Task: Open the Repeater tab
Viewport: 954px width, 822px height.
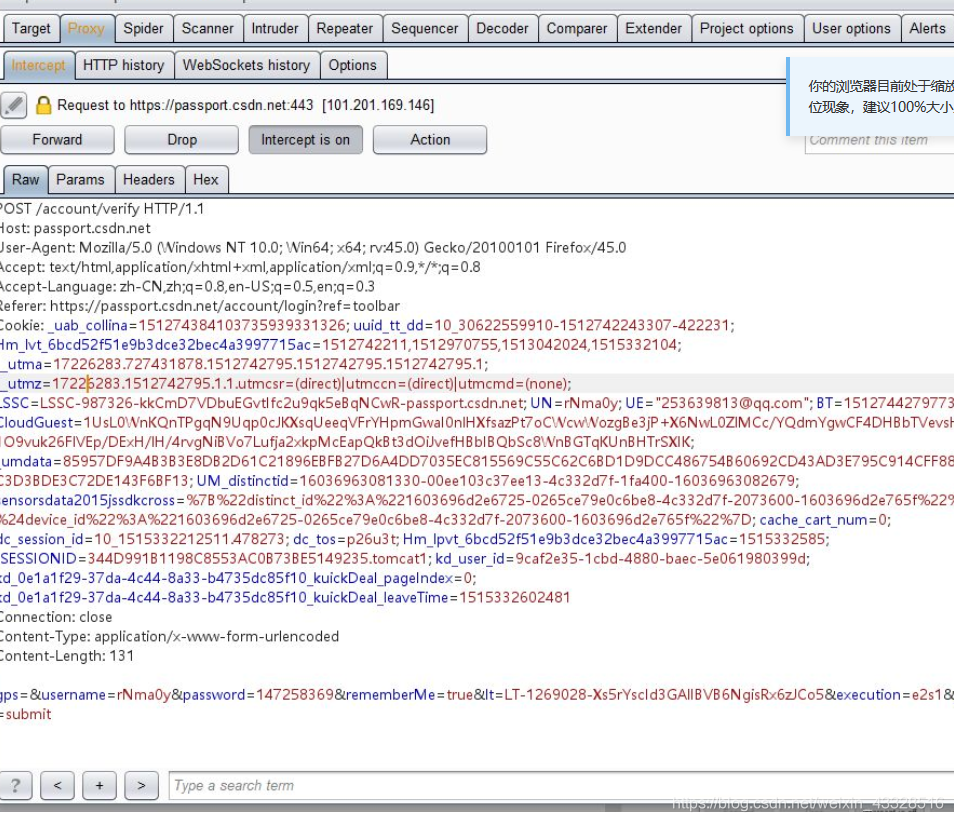Action: [x=344, y=29]
